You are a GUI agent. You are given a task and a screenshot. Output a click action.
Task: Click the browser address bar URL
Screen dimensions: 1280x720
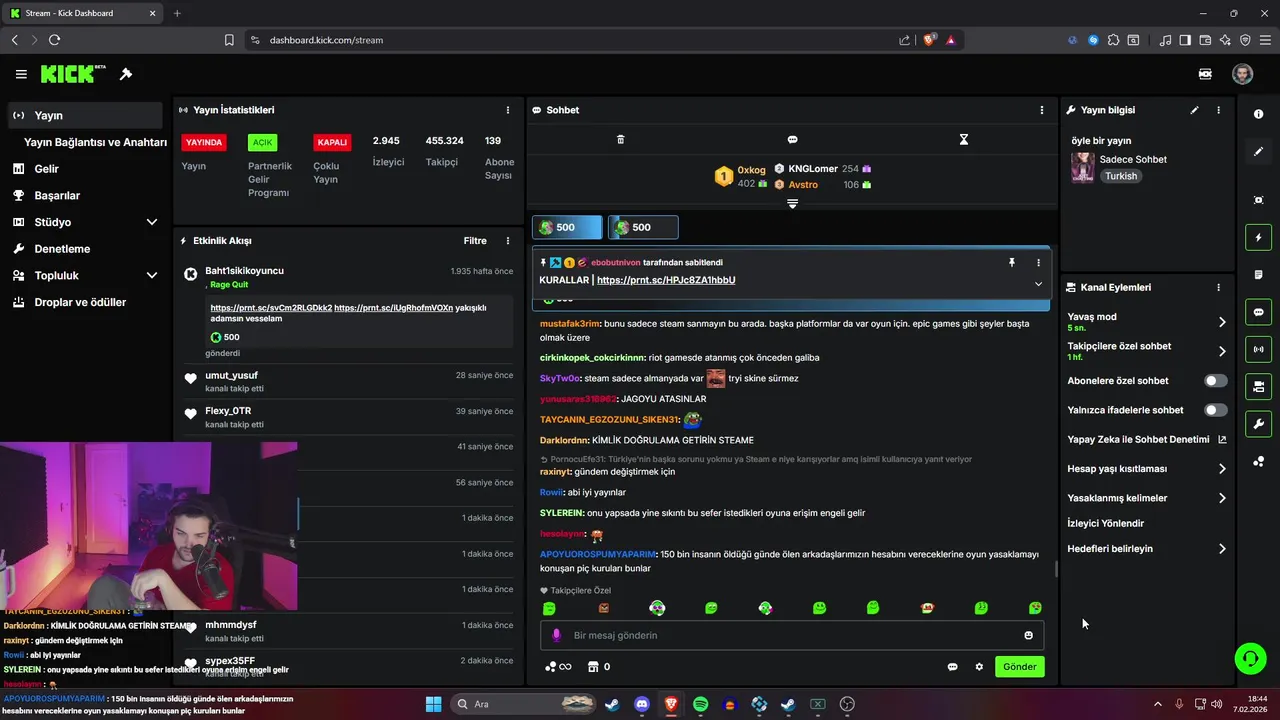coord(326,40)
